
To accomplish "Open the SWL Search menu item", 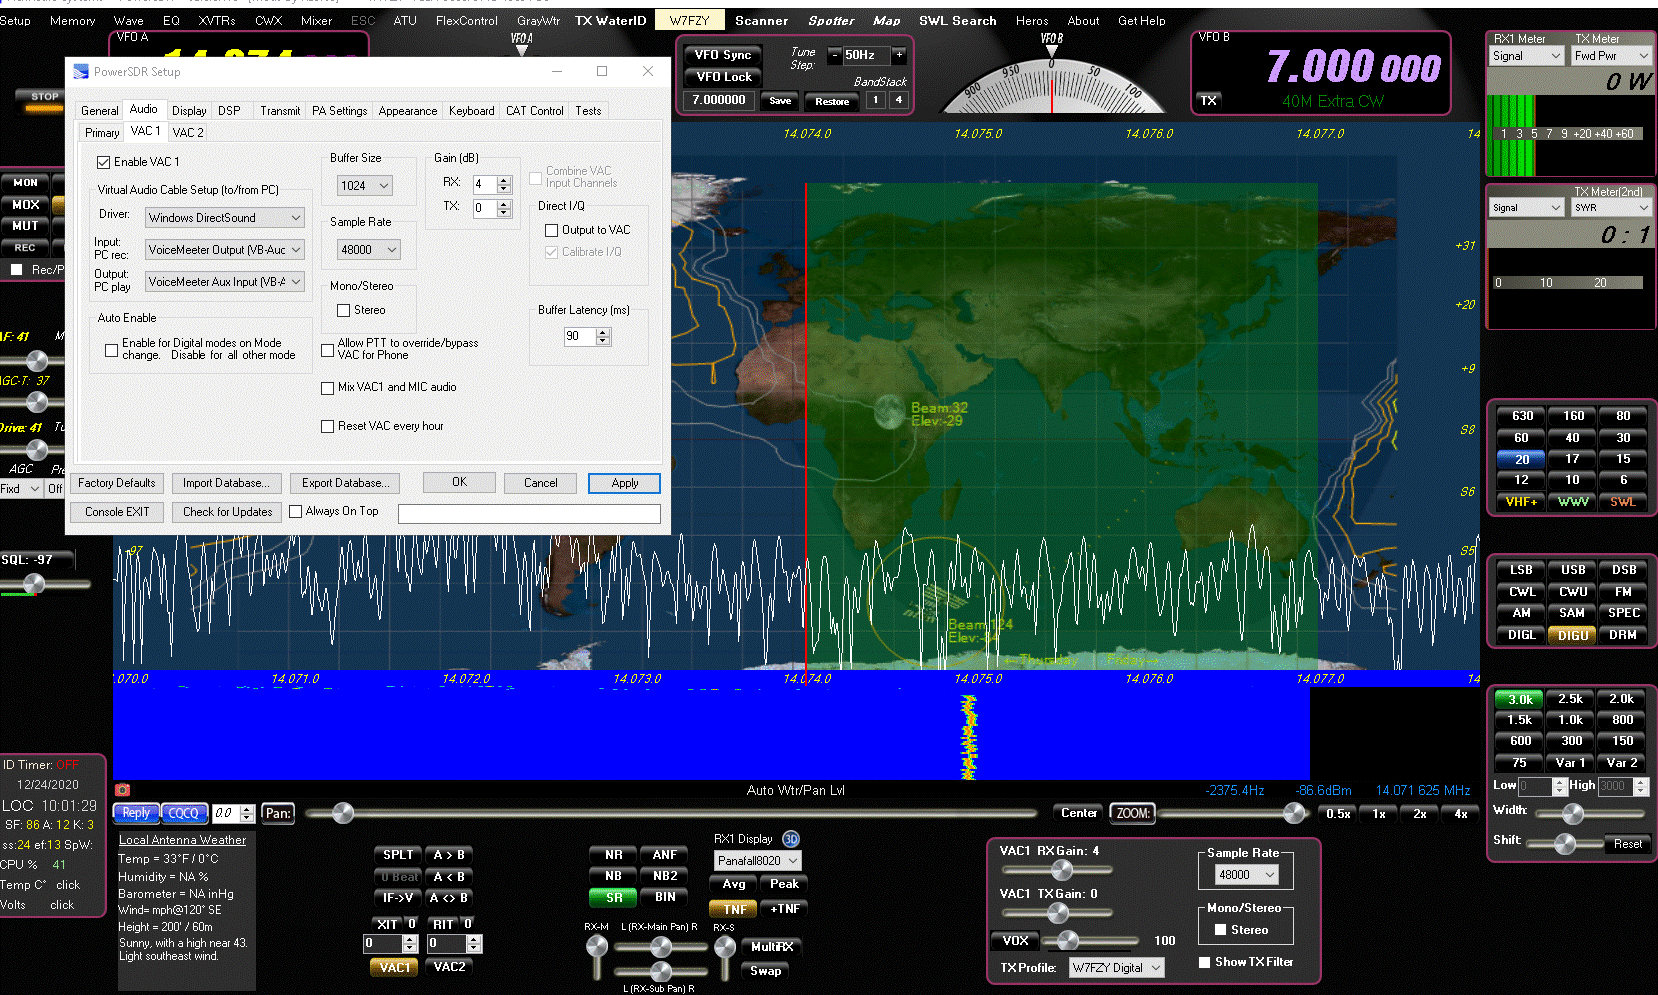I will pyautogui.click(x=958, y=20).
